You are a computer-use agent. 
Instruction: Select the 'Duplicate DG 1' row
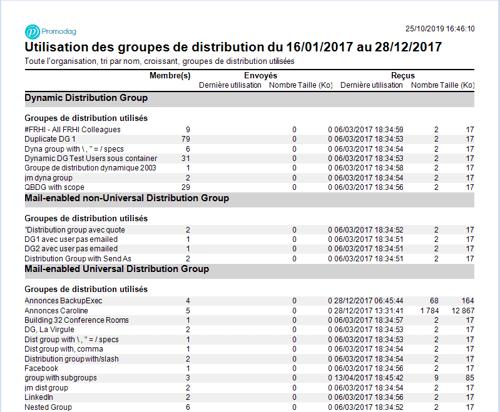(249, 139)
